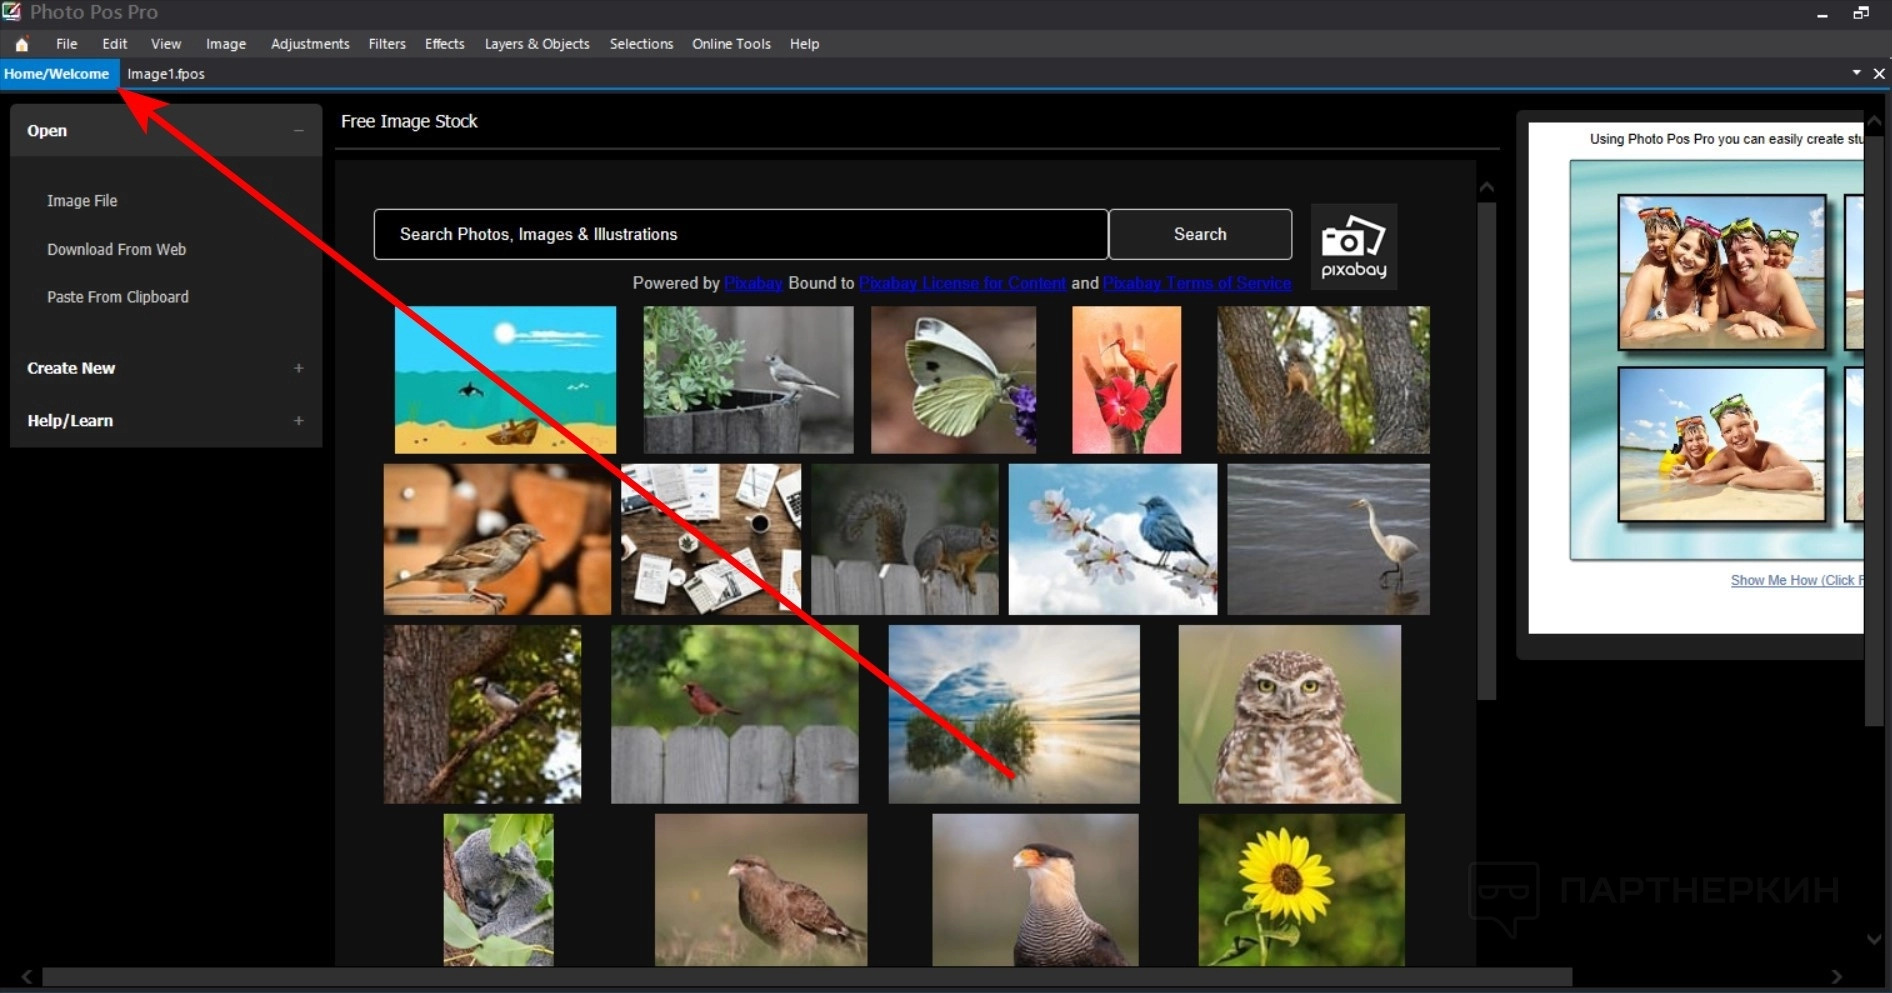The height and width of the screenshot is (993, 1892).
Task: Collapse the Open section
Action: (298, 131)
